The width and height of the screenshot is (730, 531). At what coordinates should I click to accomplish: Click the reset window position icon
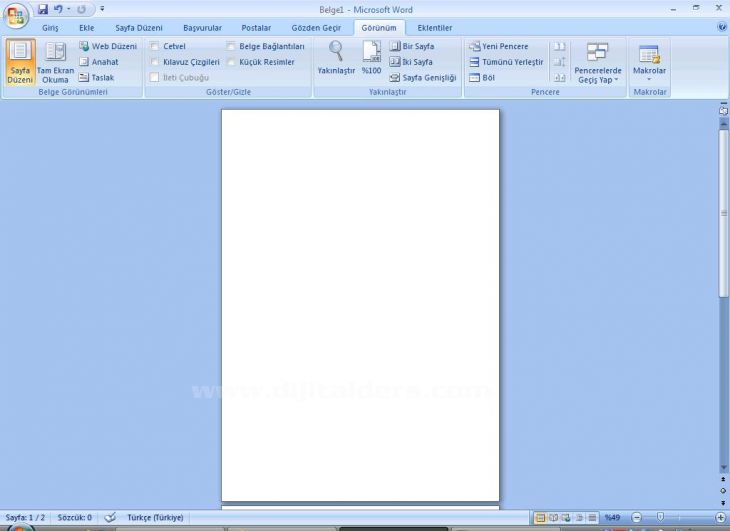tap(560, 78)
